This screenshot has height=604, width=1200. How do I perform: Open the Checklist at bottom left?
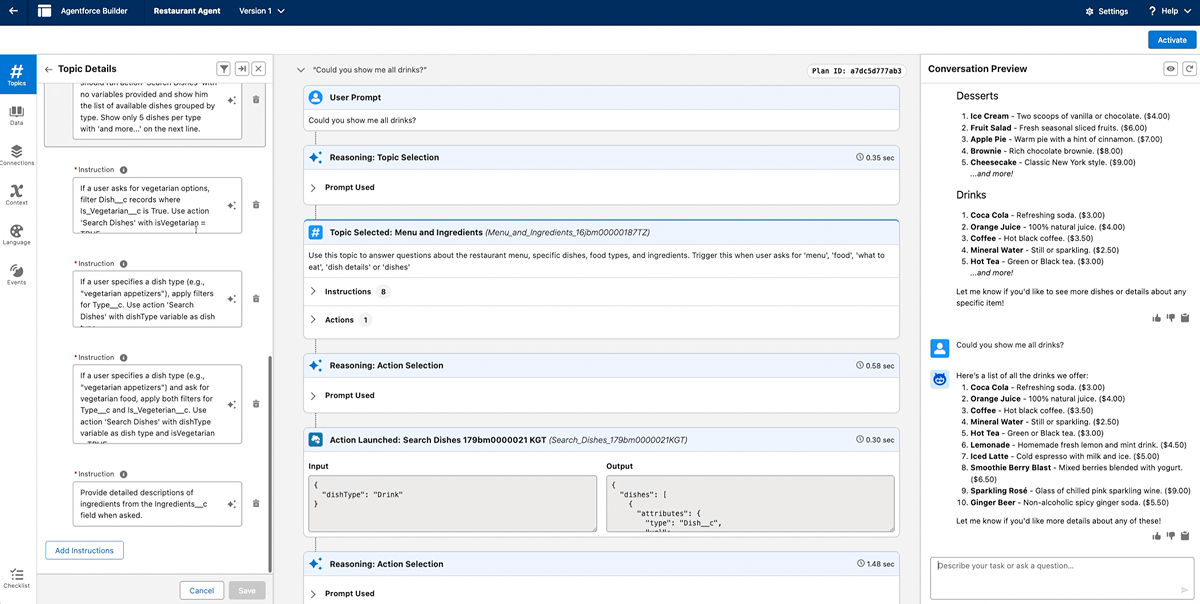17,577
